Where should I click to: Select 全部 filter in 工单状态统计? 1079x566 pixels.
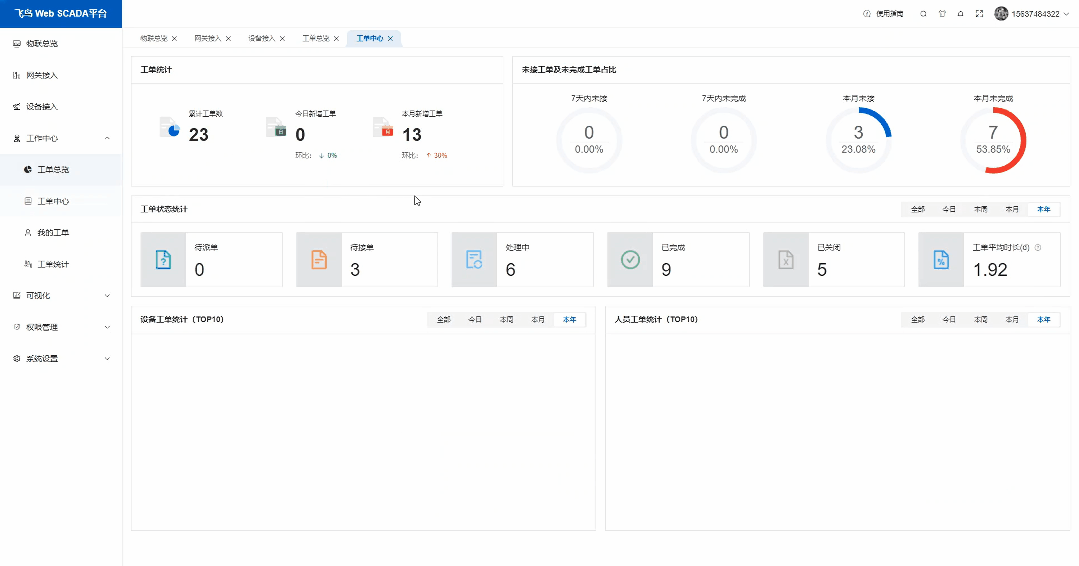tap(917, 209)
